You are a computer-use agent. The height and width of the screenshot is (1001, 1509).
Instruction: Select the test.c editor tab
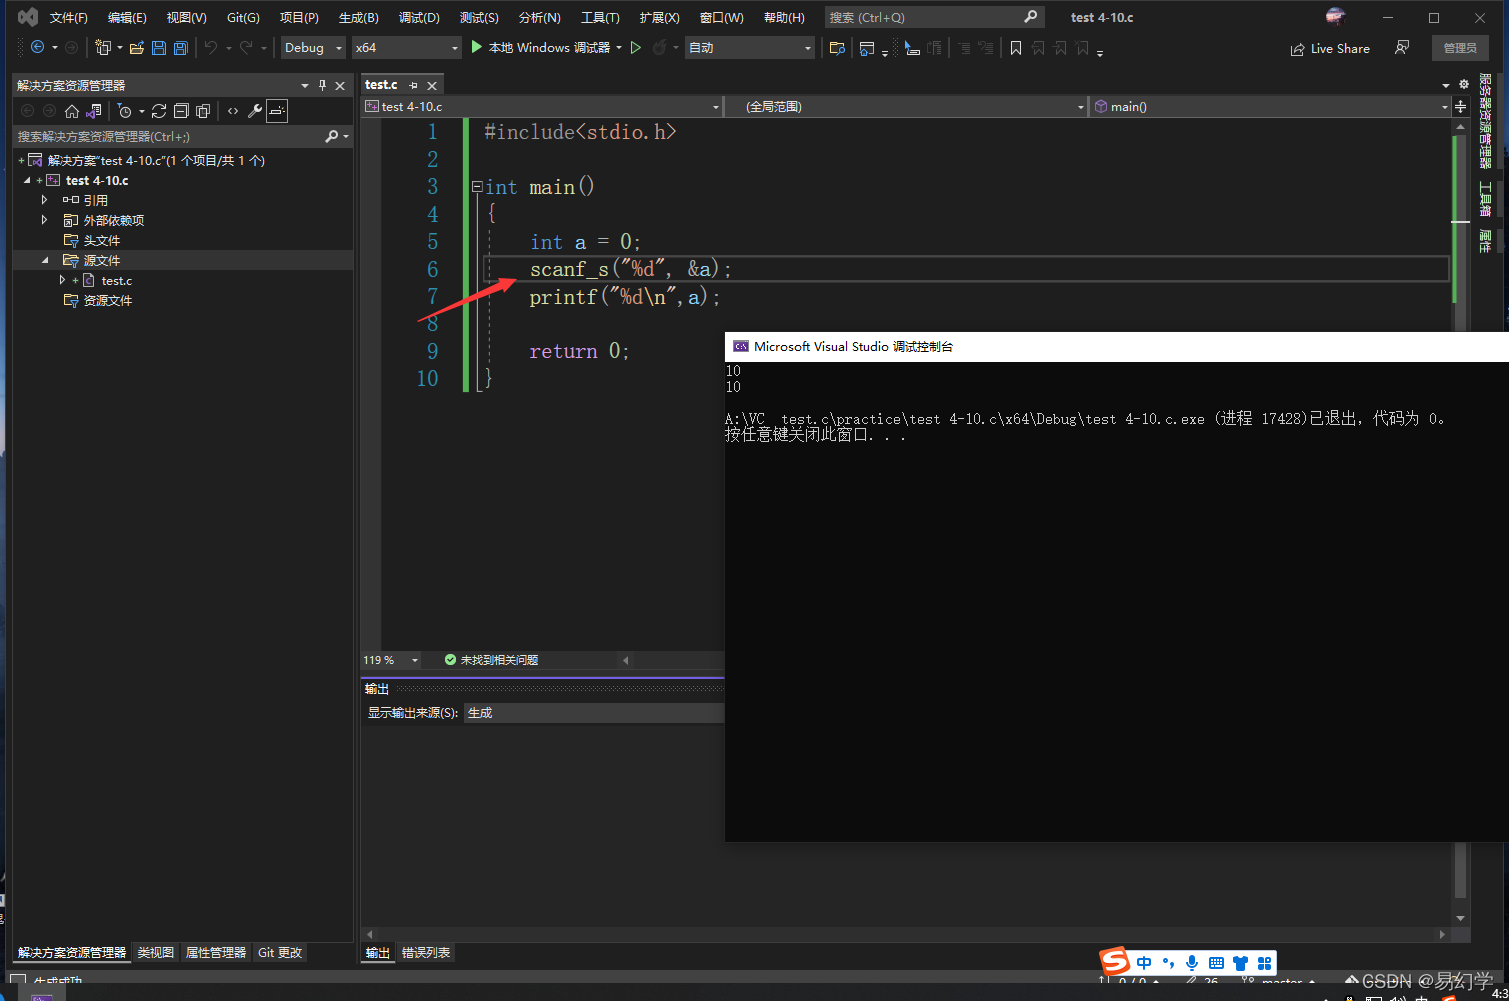click(381, 85)
